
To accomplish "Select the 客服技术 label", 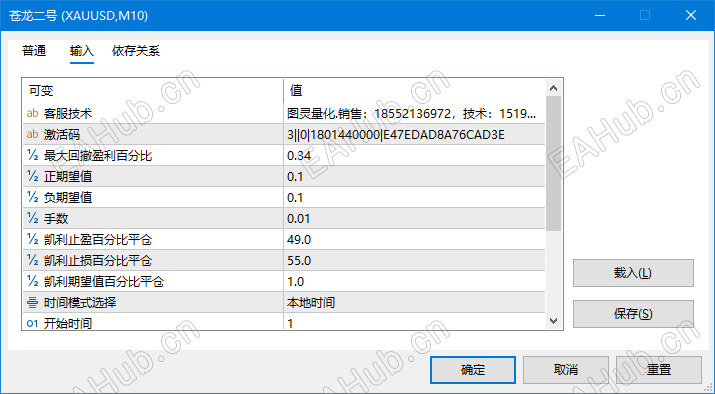I will point(68,113).
